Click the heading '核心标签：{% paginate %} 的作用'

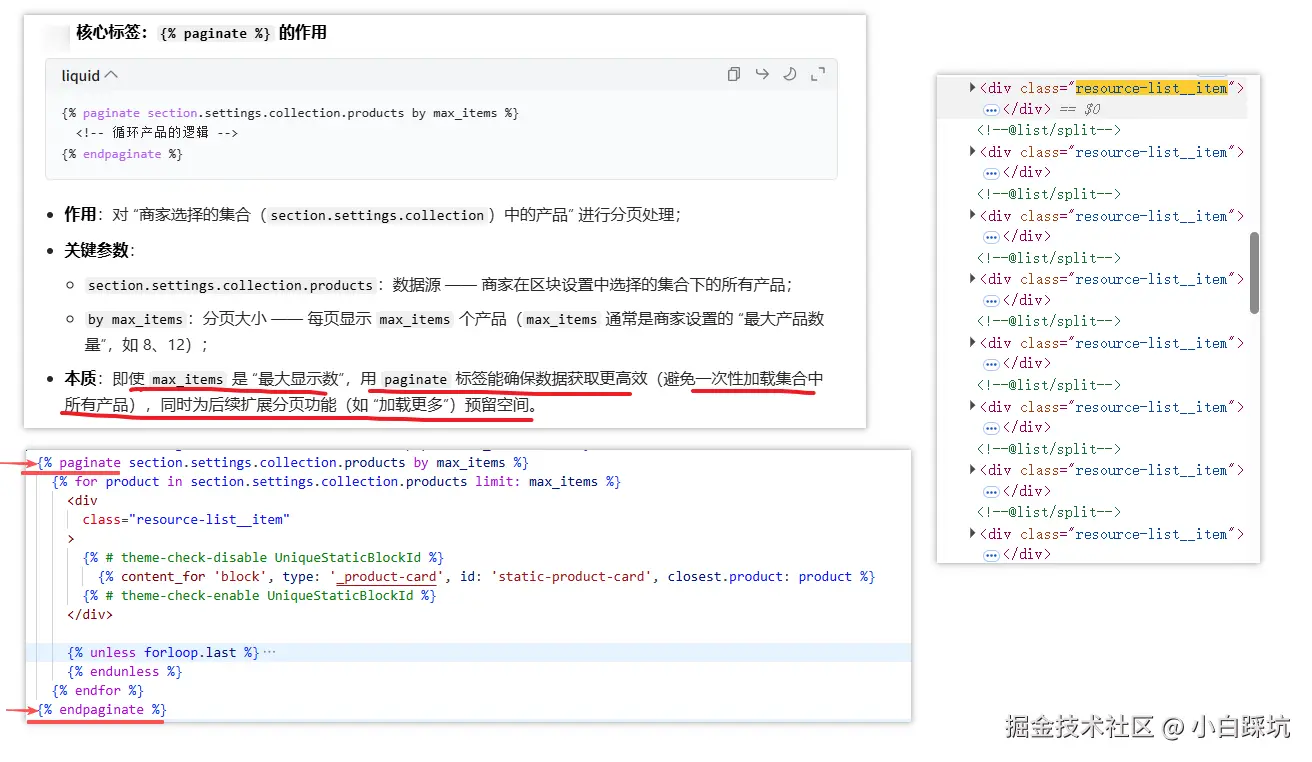point(201,33)
